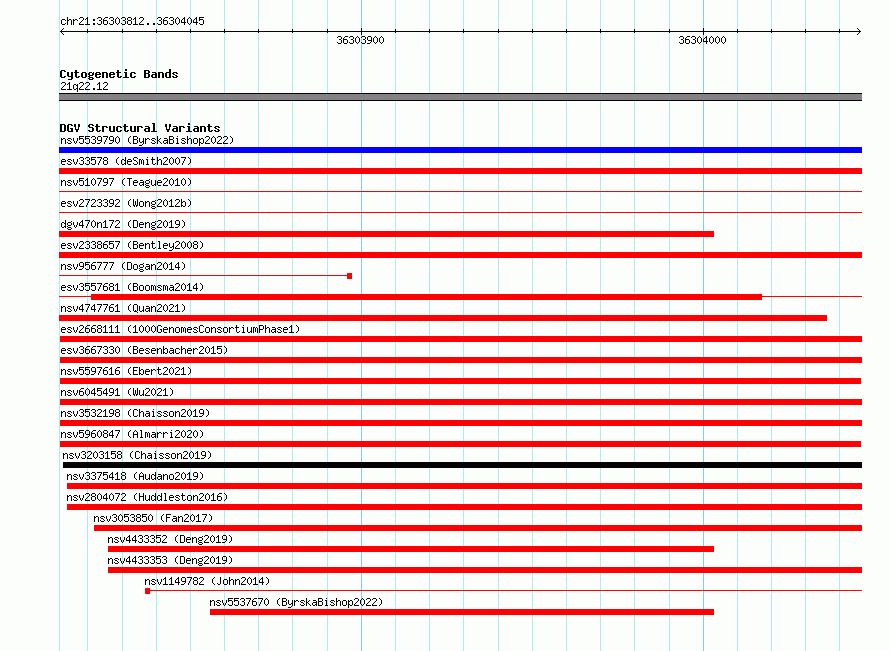Image resolution: width=890 pixels, height=651 pixels.
Task: Click the 36304000 ruler coordinate
Action: coord(702,40)
